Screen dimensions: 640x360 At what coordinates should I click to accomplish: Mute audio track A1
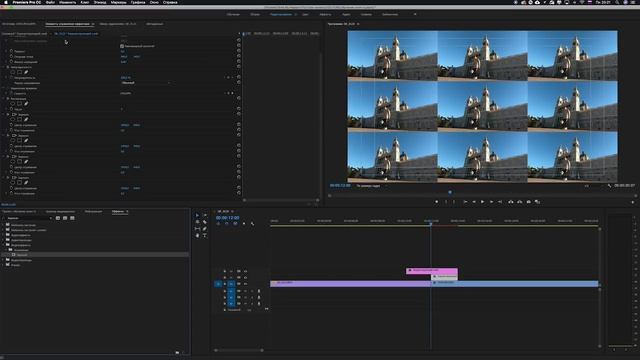pos(246,291)
